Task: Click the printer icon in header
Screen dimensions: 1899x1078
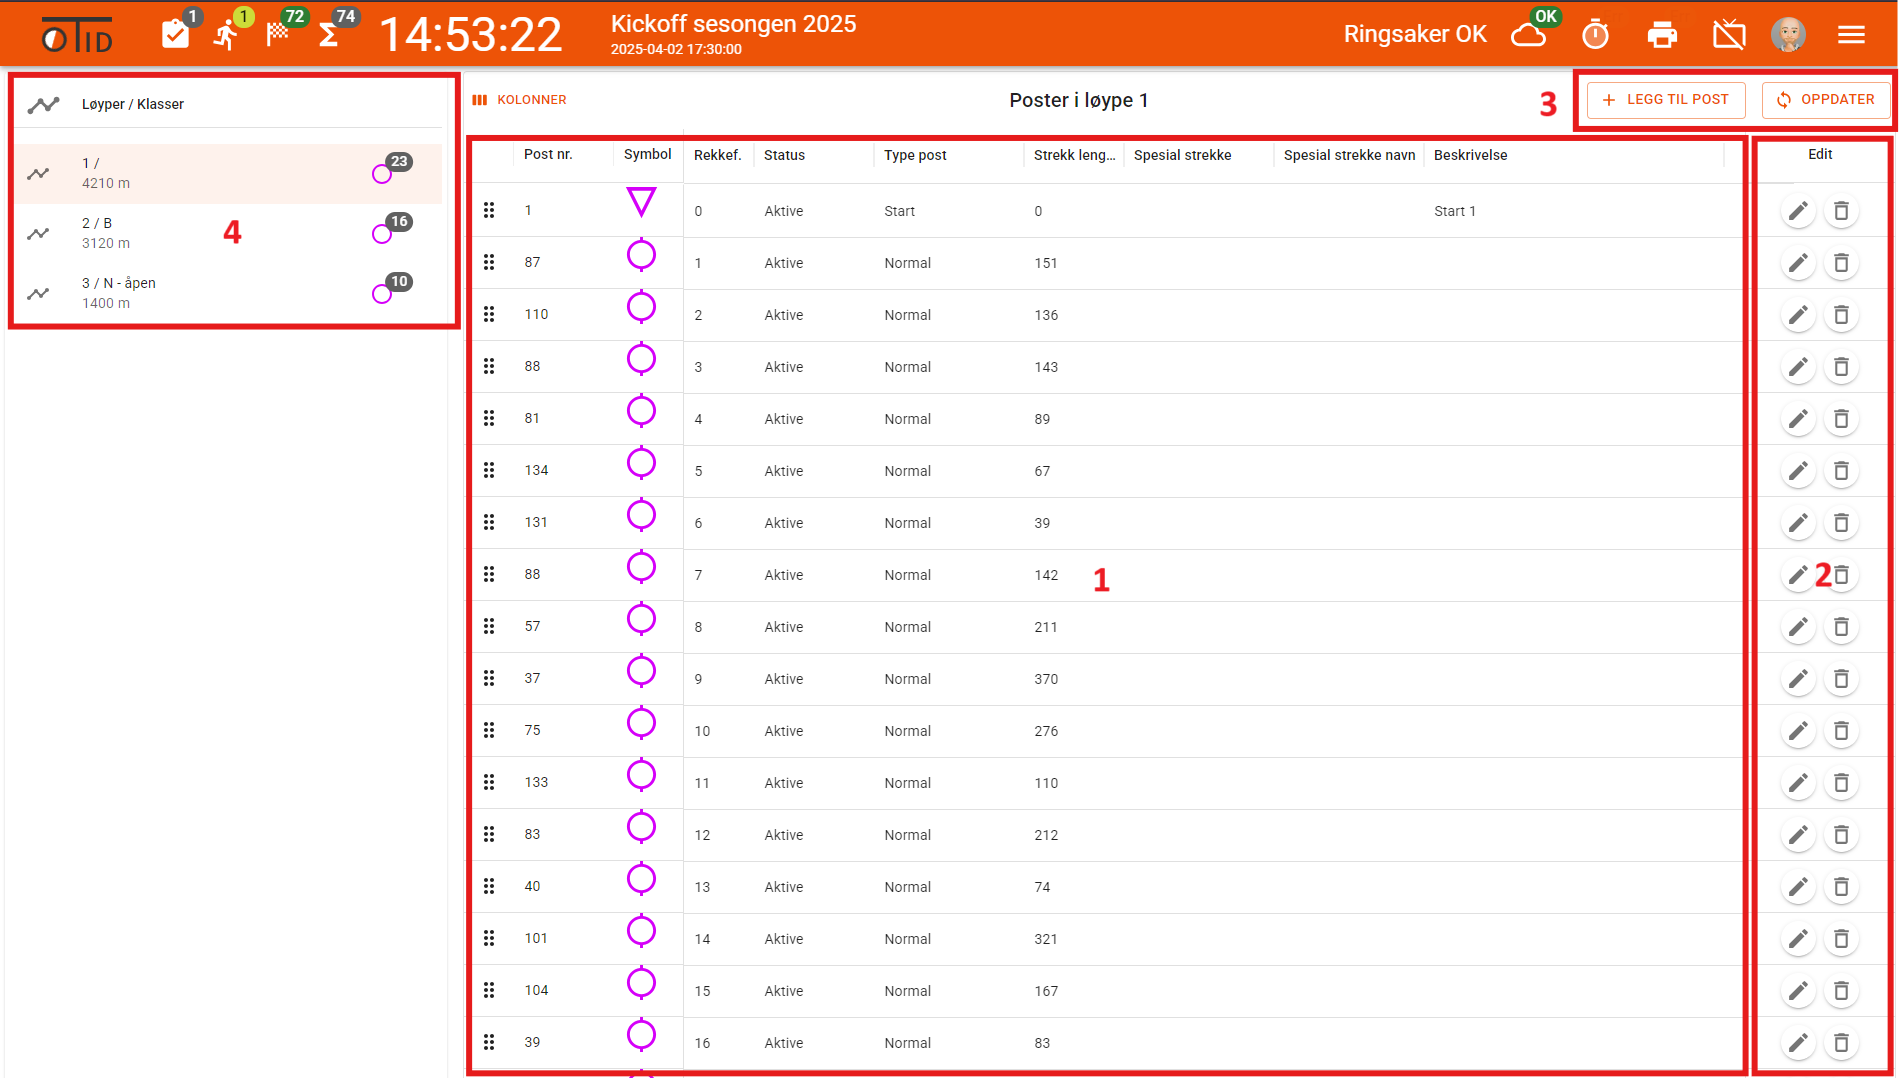Action: click(x=1662, y=35)
